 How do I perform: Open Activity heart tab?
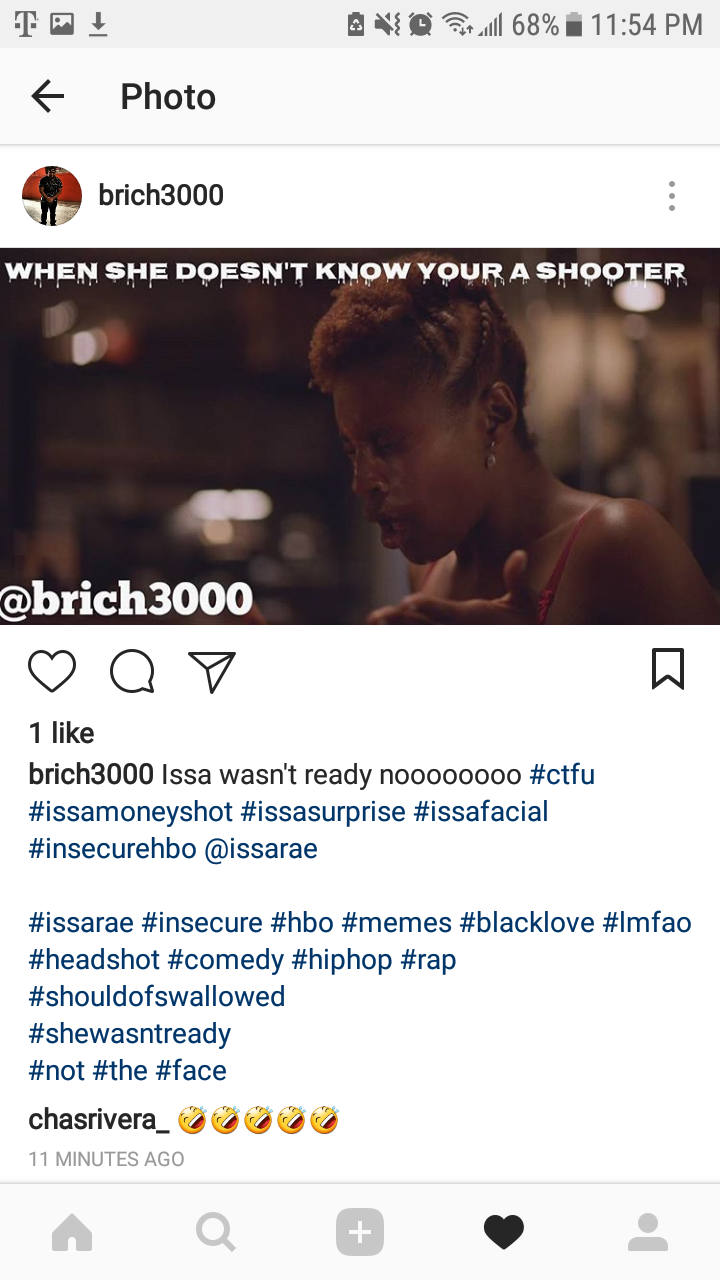pyautogui.click(x=504, y=1233)
